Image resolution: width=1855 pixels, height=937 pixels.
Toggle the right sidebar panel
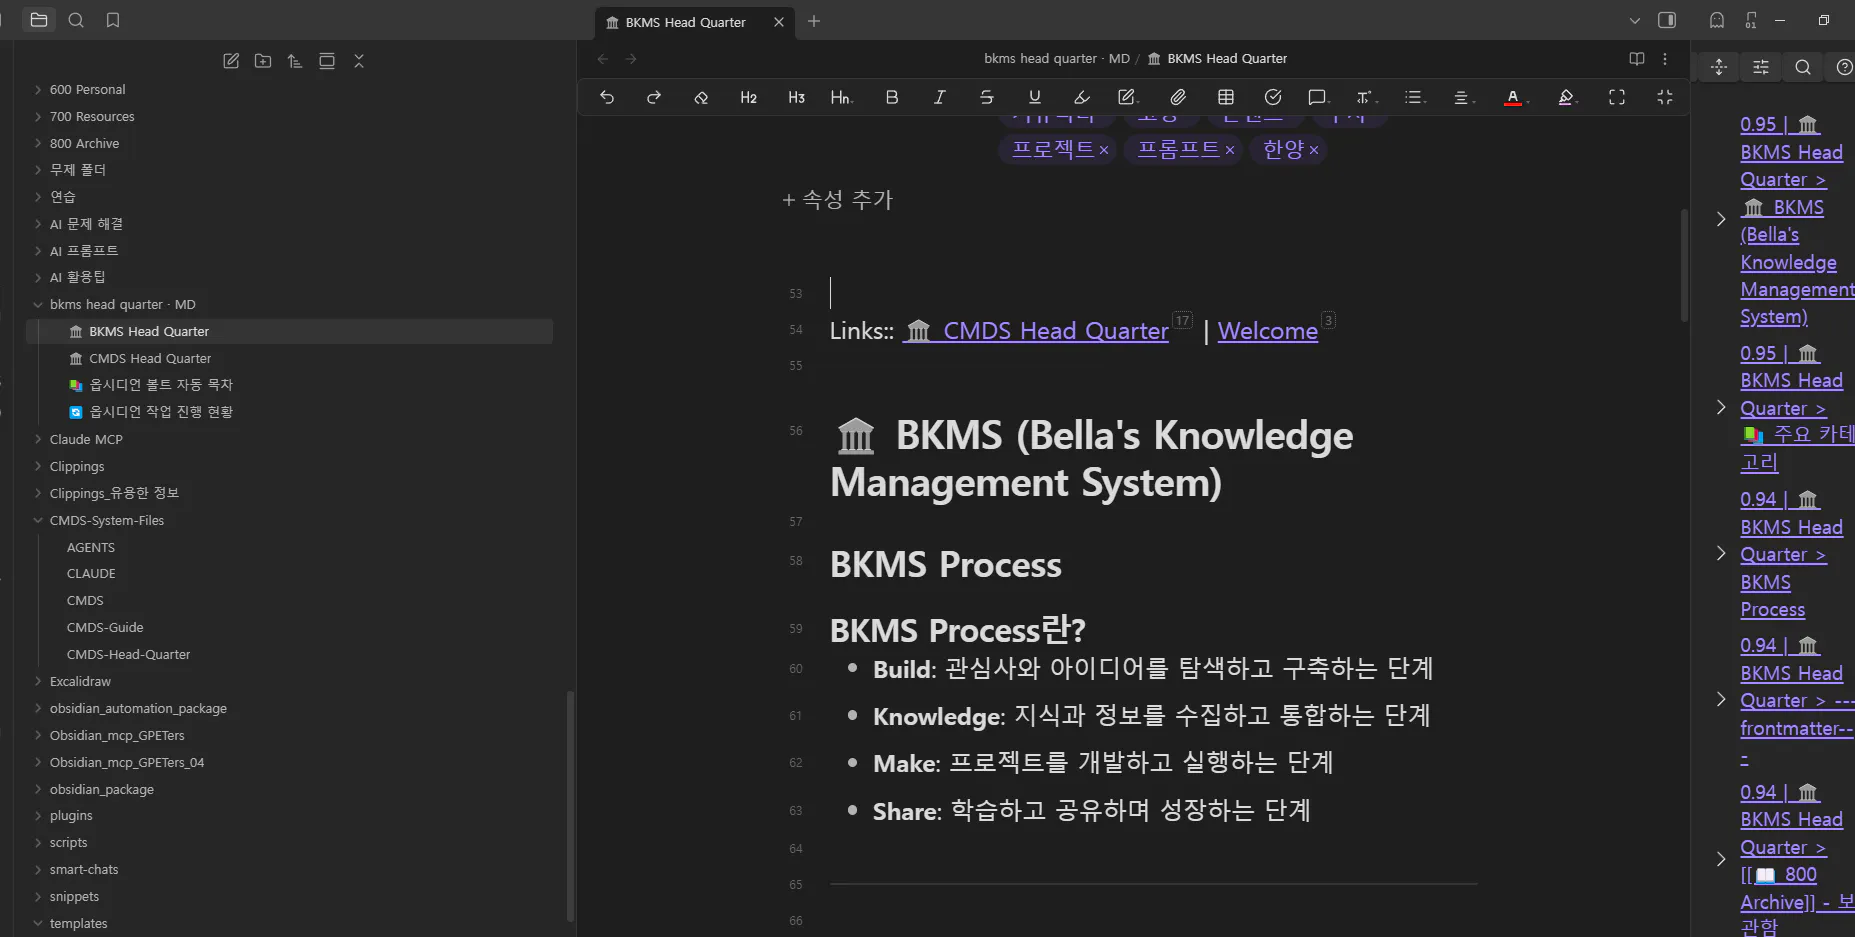pos(1667,20)
